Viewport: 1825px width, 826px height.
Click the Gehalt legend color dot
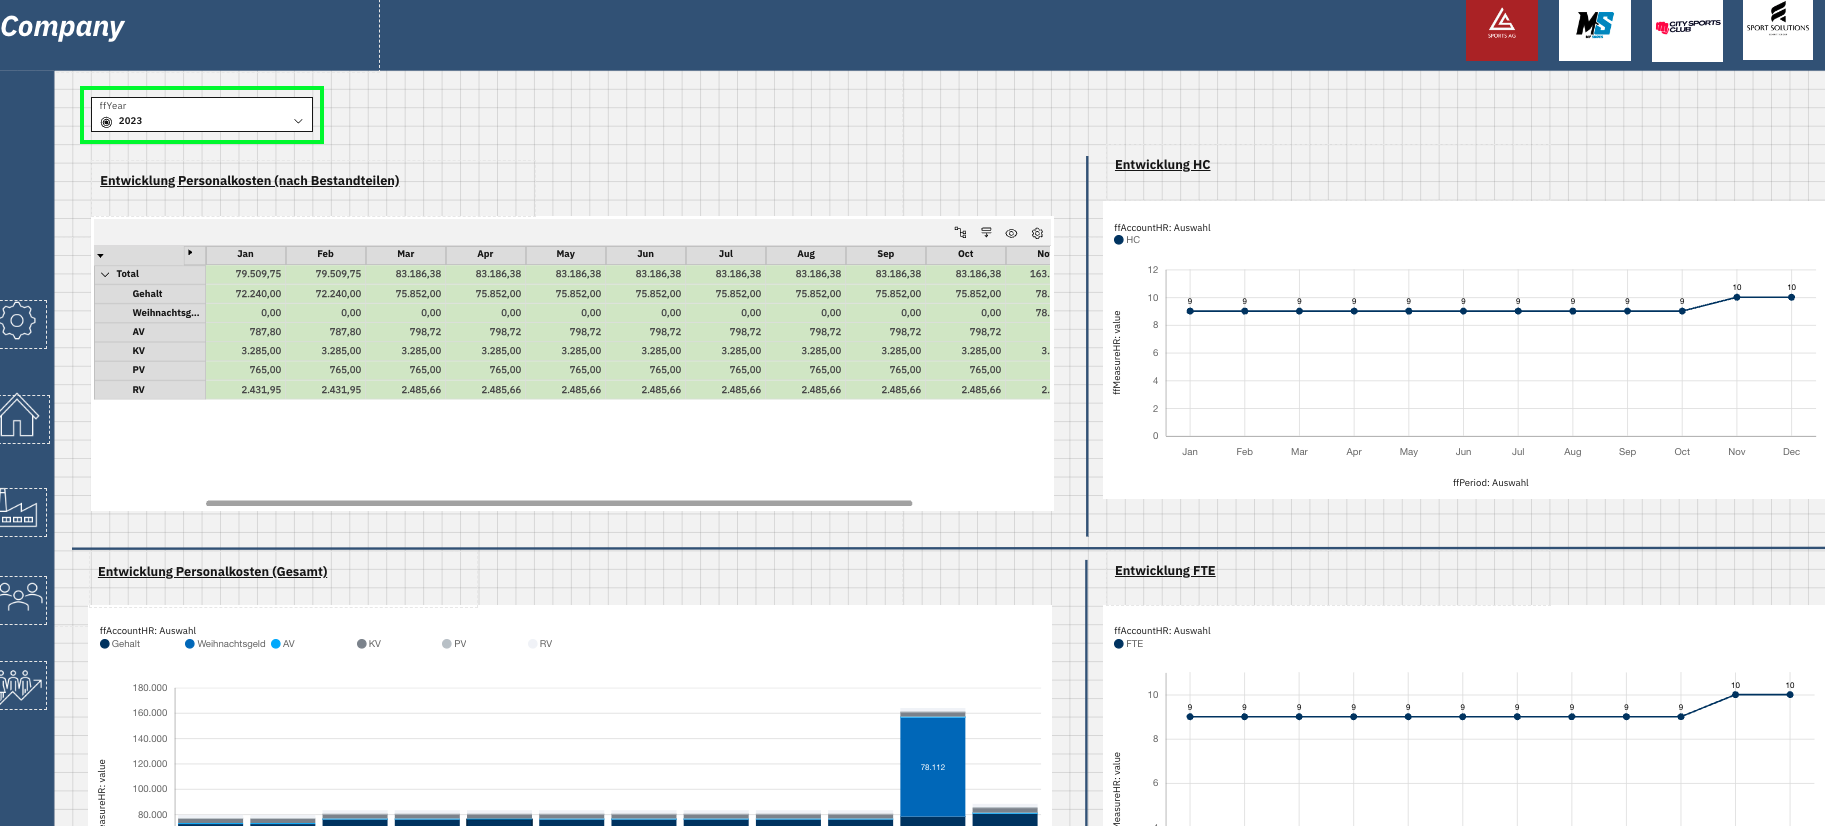click(105, 644)
